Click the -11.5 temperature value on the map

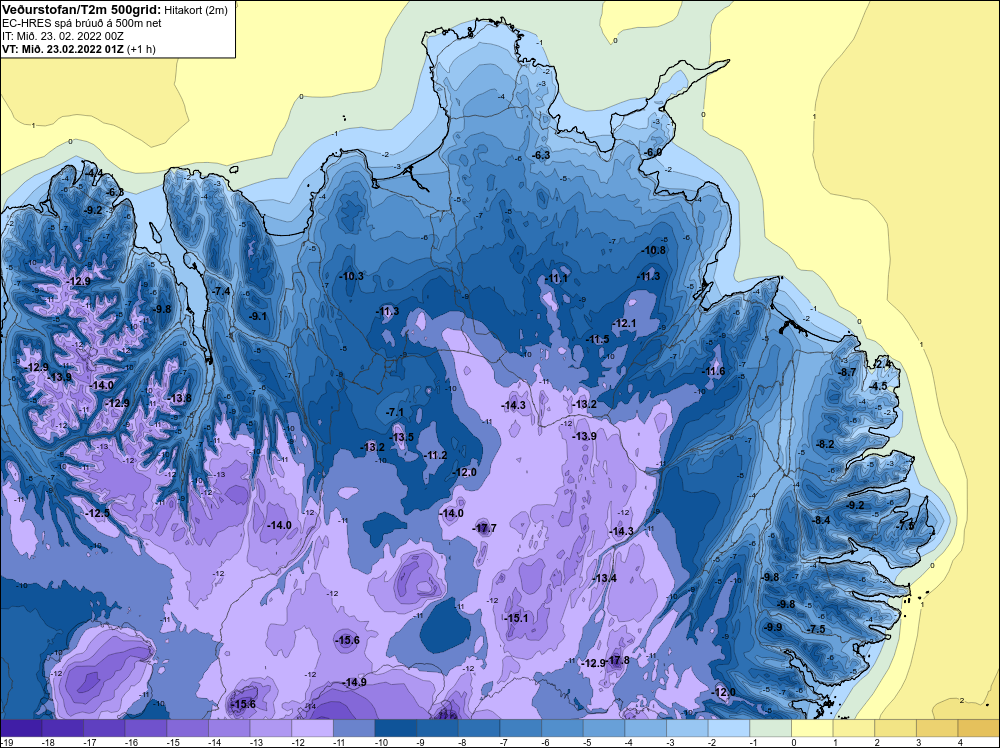click(598, 339)
